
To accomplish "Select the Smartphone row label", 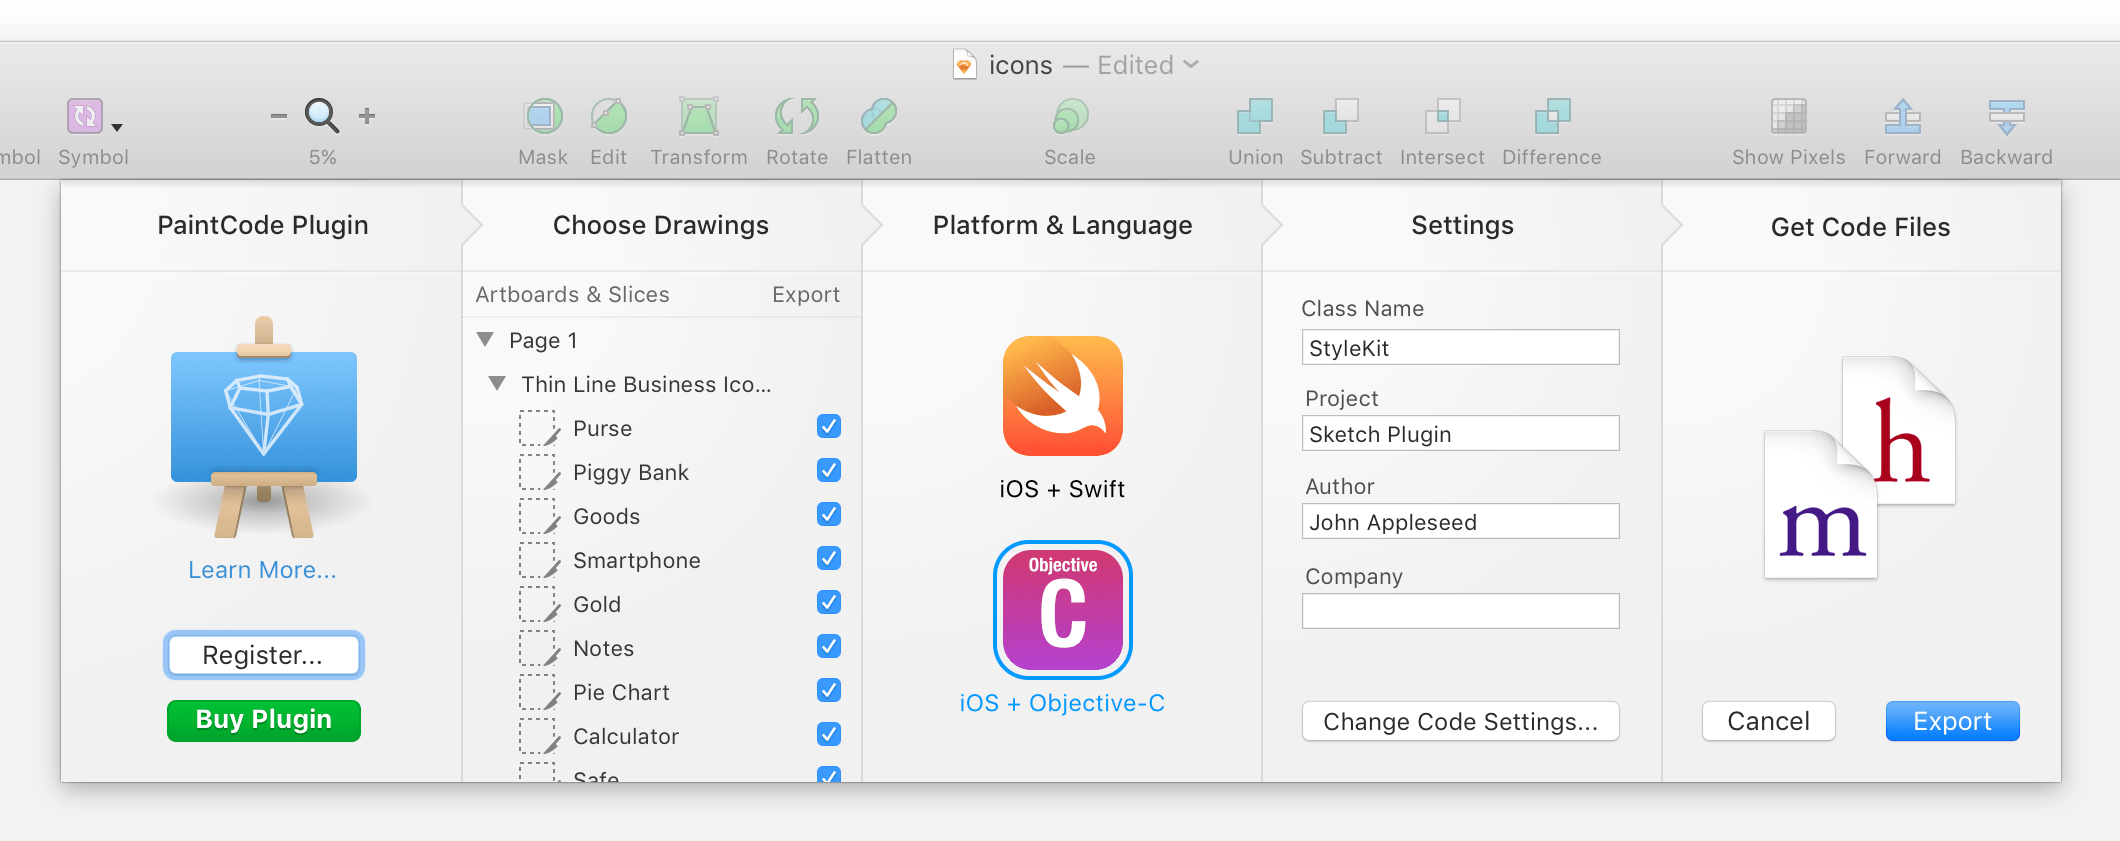I will (x=637, y=560).
